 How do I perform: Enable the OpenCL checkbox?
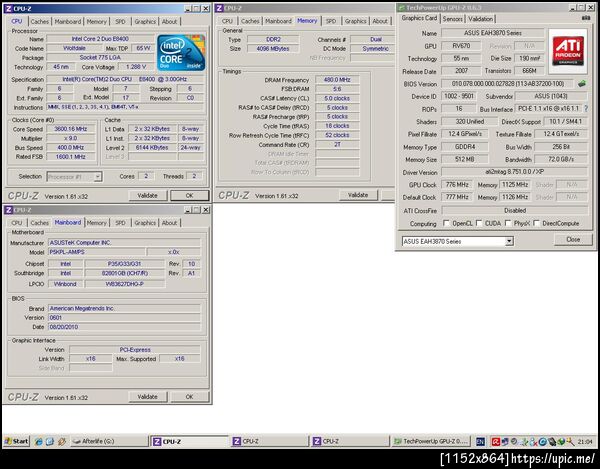[445, 223]
